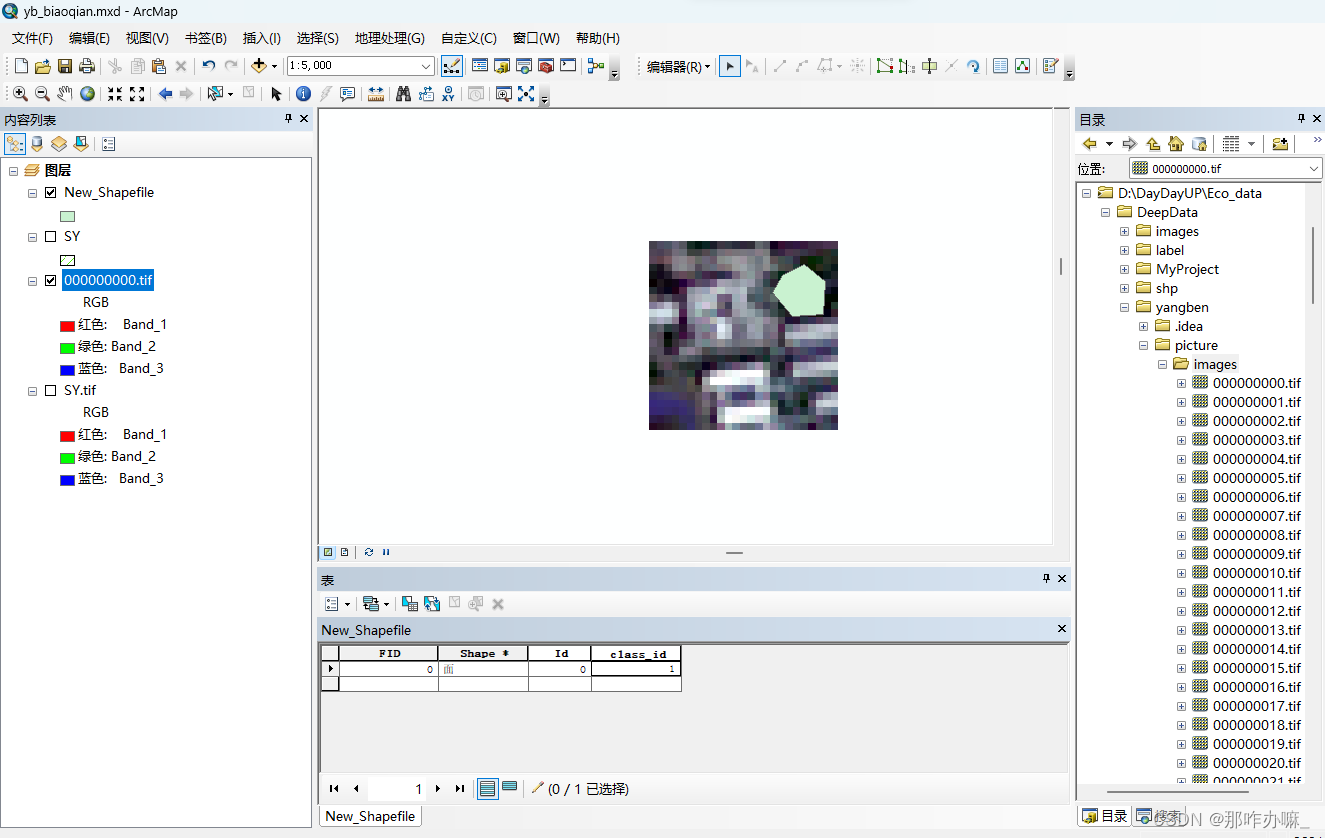Uncheck the 000000000.tif layer checkbox

tap(50, 280)
